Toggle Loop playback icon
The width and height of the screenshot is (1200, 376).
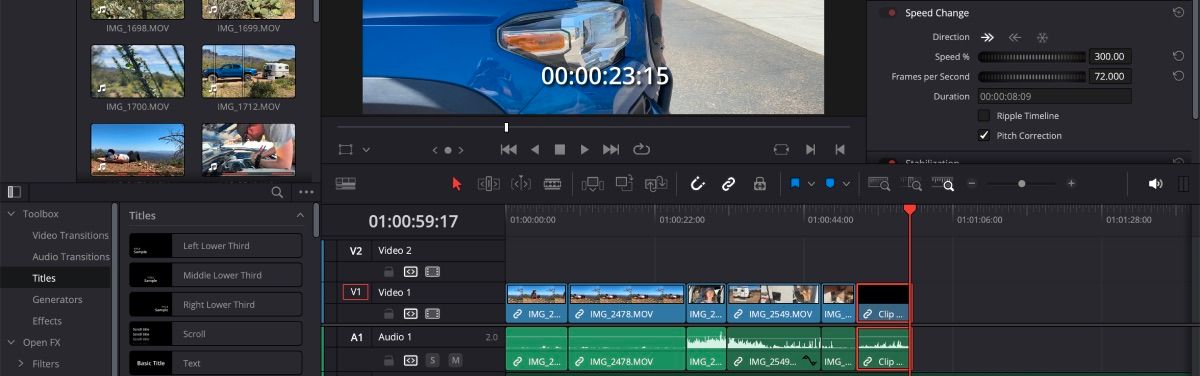pyautogui.click(x=641, y=149)
